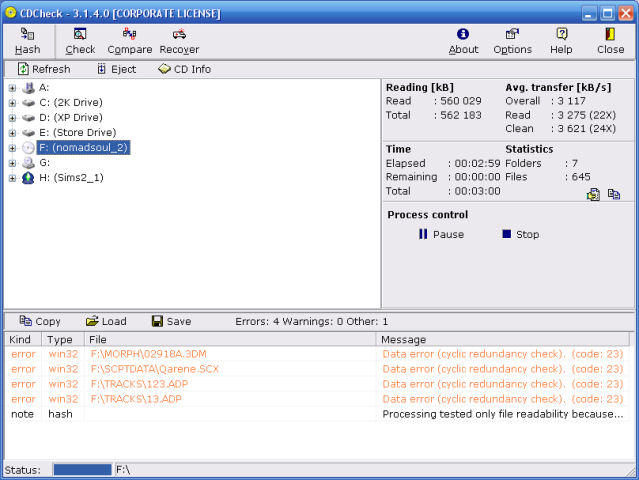Expand the G: drive node
639x480 pixels.
(12, 163)
